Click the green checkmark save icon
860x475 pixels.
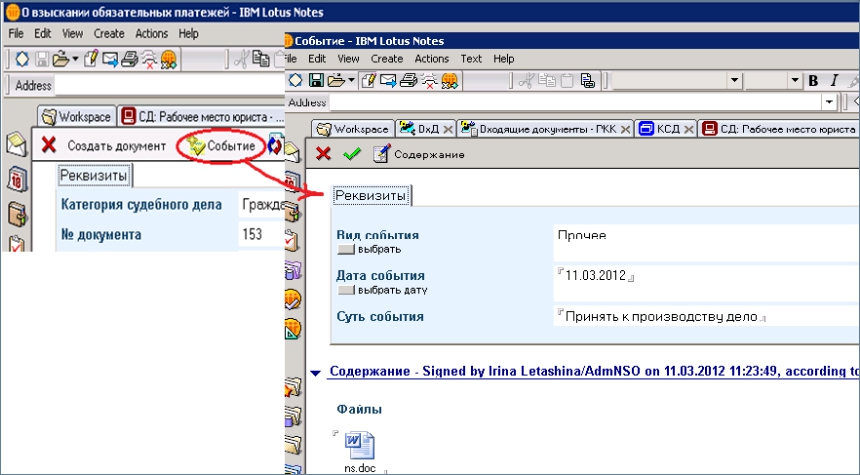(350, 154)
